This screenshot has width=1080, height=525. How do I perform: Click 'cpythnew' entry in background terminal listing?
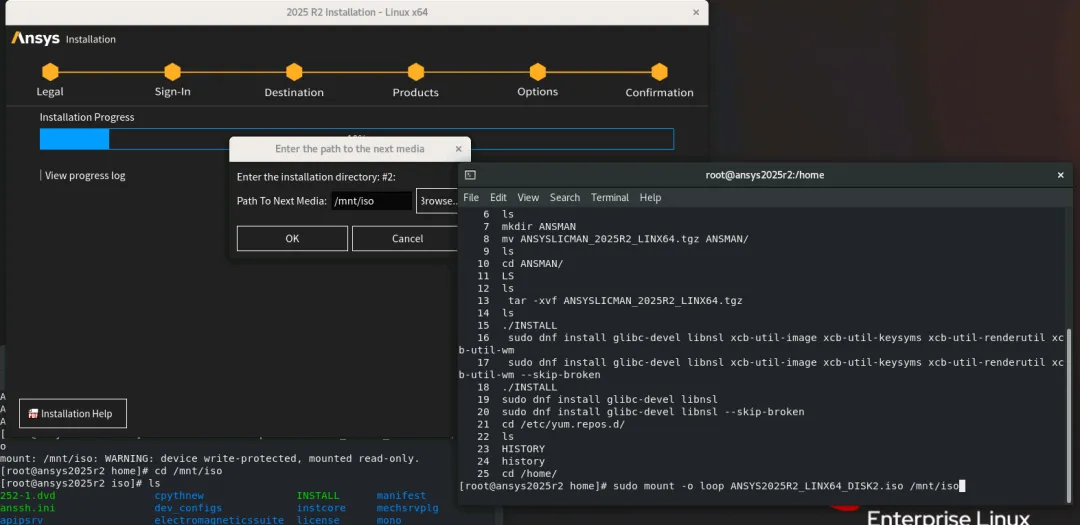click(179, 496)
